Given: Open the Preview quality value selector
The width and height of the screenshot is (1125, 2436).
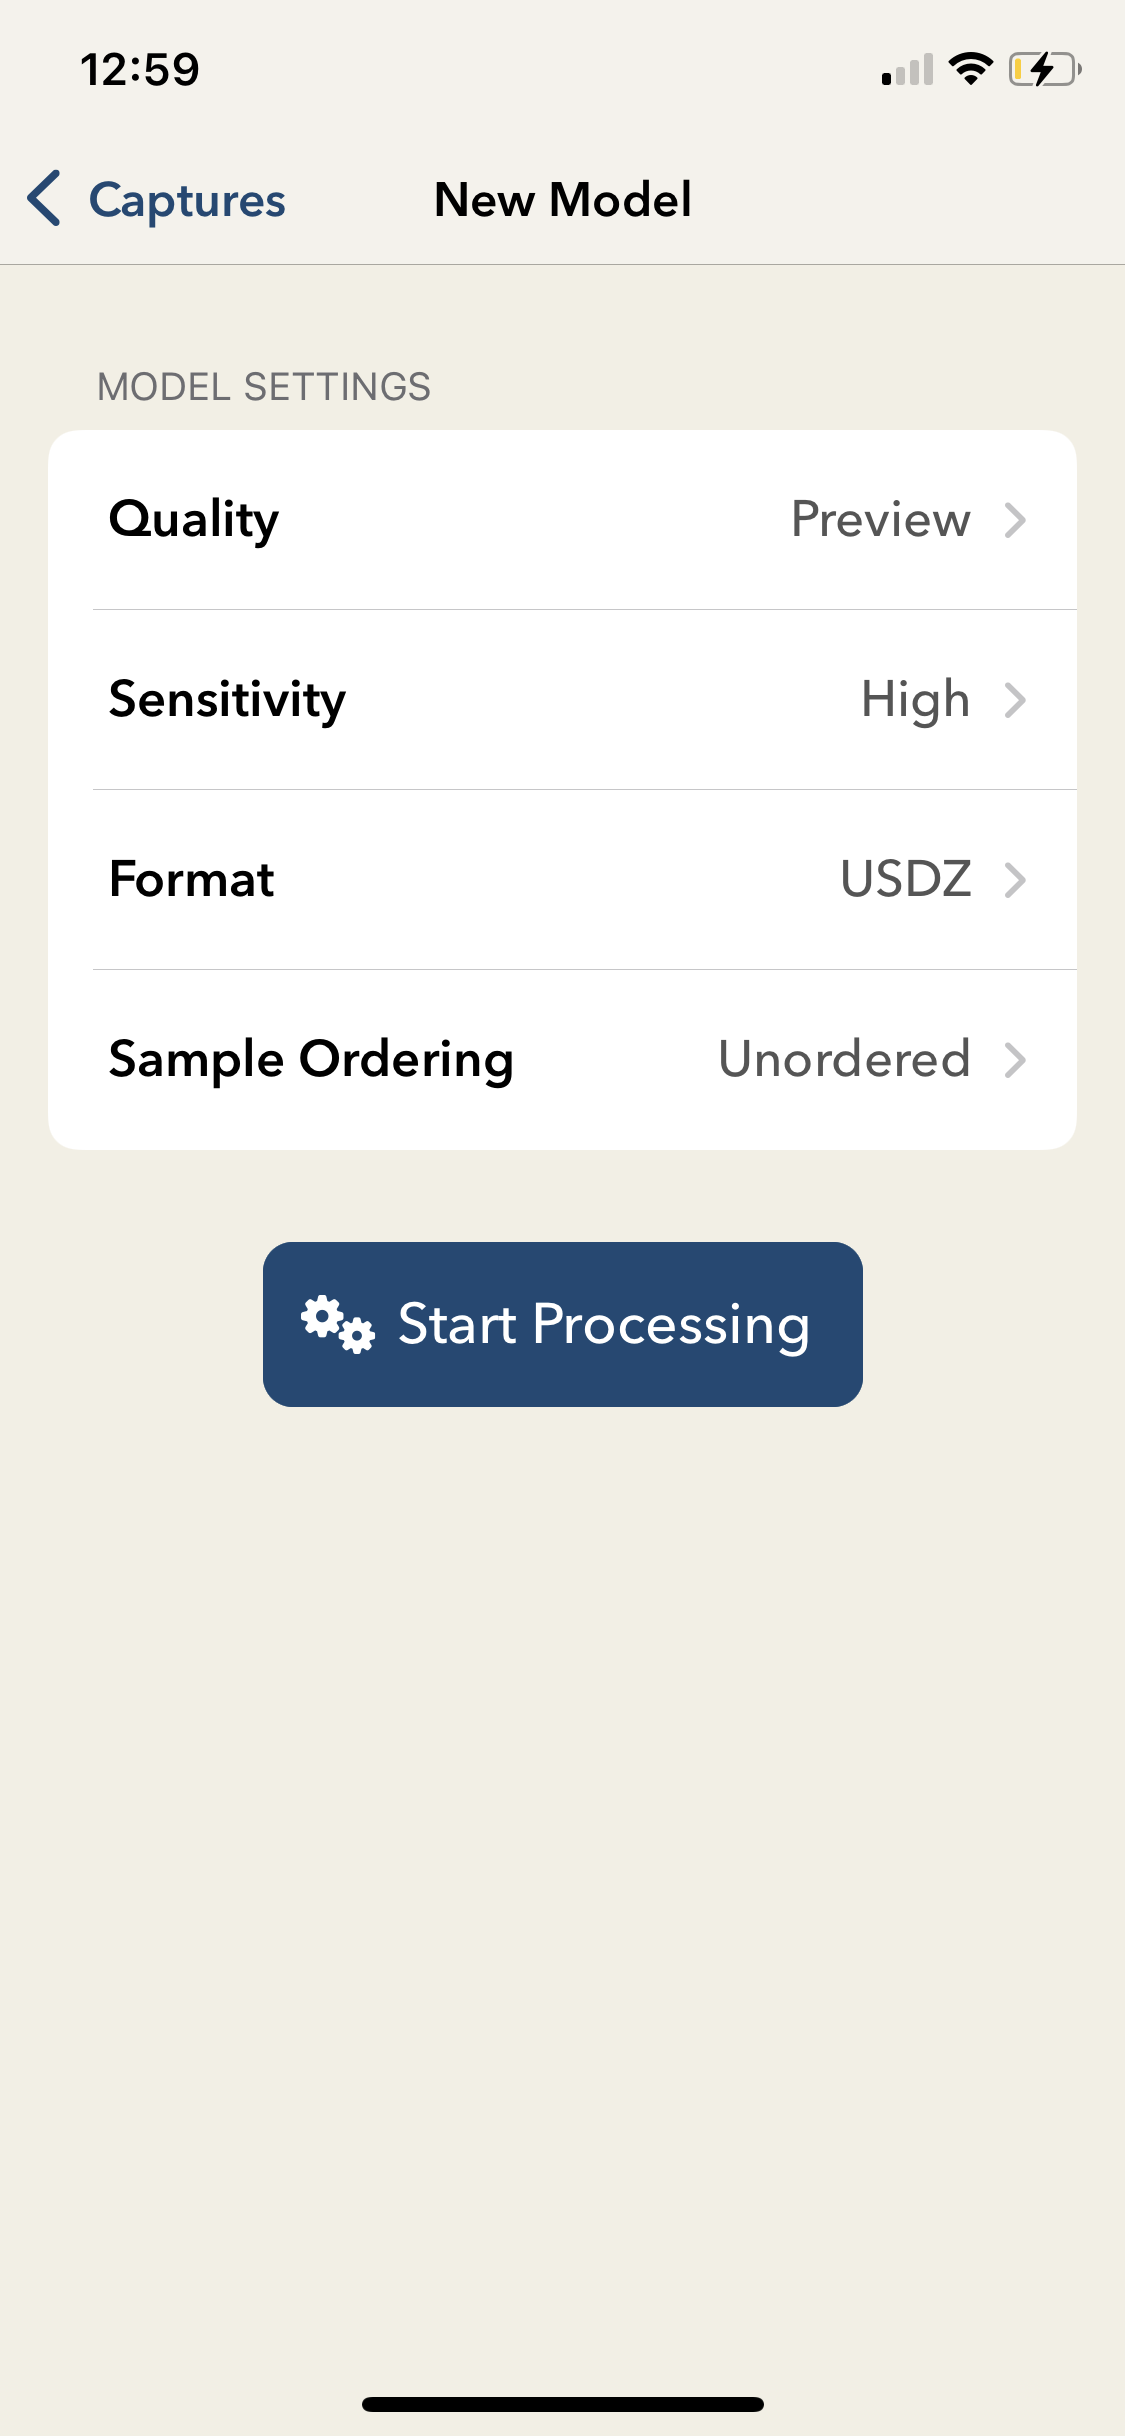Looking at the screenshot, I should [880, 520].
